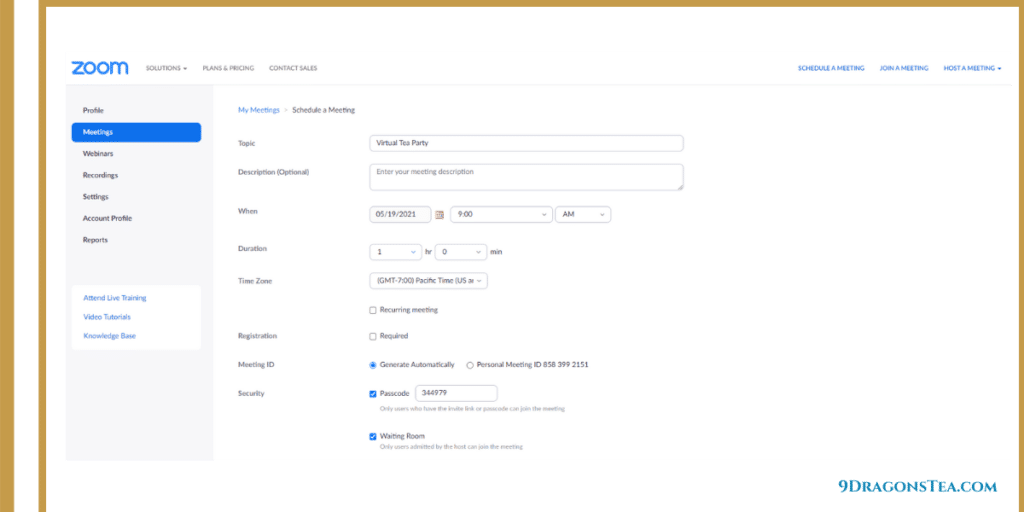Open the Video Tutorials link

pos(107,317)
